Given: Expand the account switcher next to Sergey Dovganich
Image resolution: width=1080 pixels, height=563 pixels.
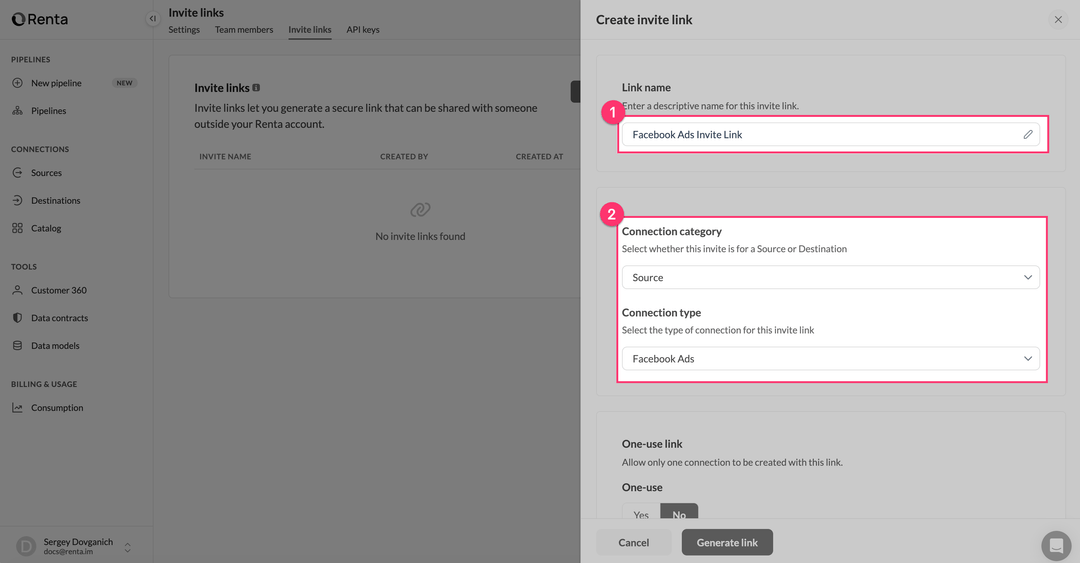Looking at the screenshot, I should 127,547.
